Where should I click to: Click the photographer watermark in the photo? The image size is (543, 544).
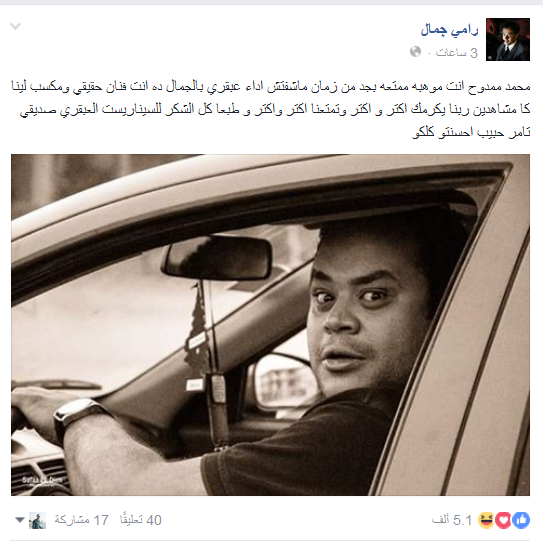pyautogui.click(x=43, y=481)
